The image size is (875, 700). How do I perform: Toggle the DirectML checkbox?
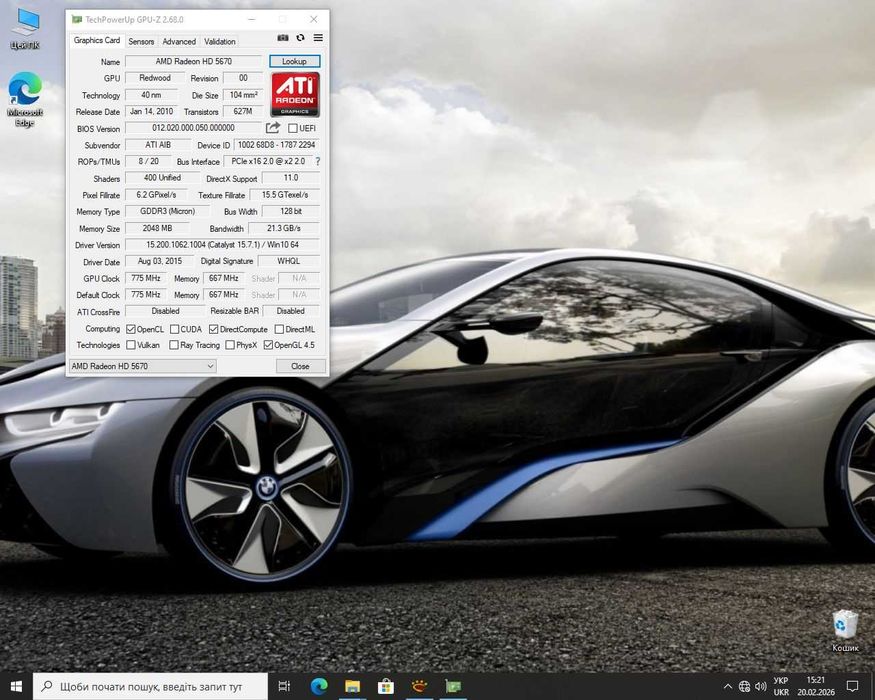coord(279,329)
